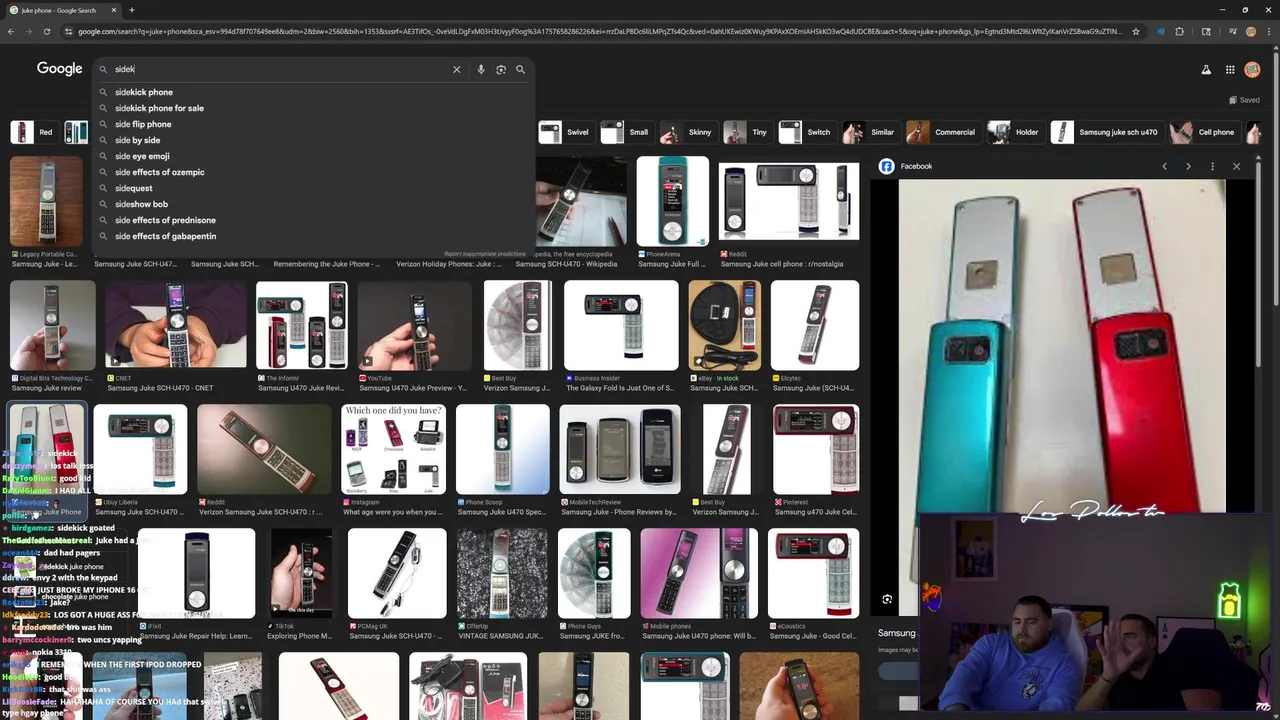The image size is (1280, 720).
Task: Select suggestion 'sidekick phone for sale'
Action: pos(313,108)
